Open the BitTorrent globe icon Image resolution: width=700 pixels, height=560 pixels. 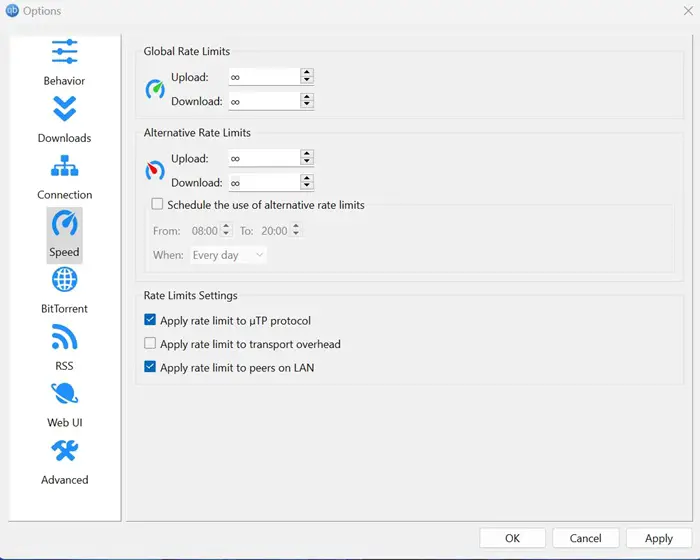(x=65, y=280)
